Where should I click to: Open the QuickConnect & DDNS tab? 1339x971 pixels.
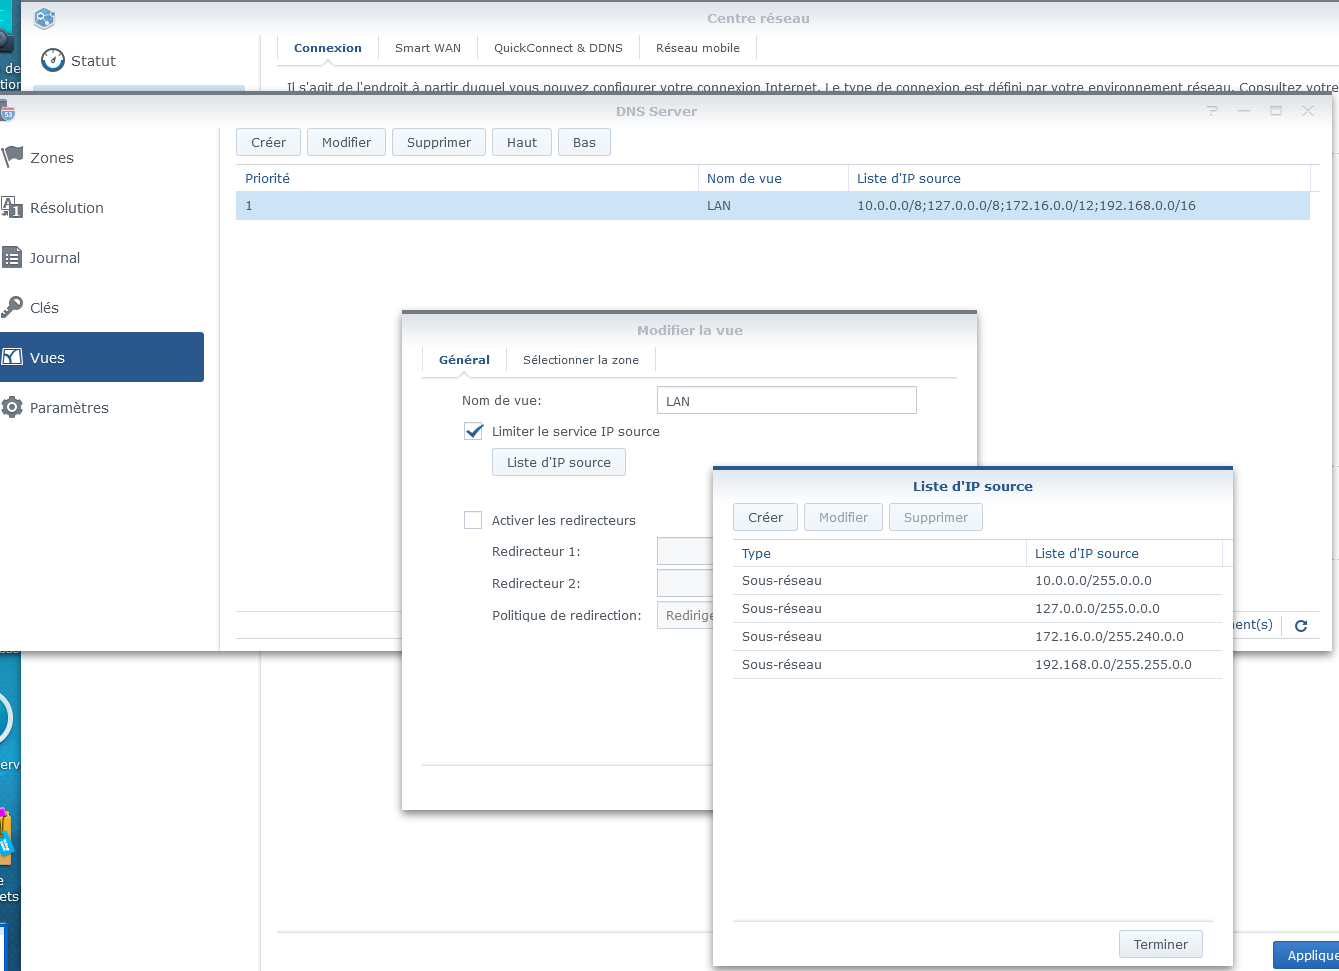tap(558, 48)
